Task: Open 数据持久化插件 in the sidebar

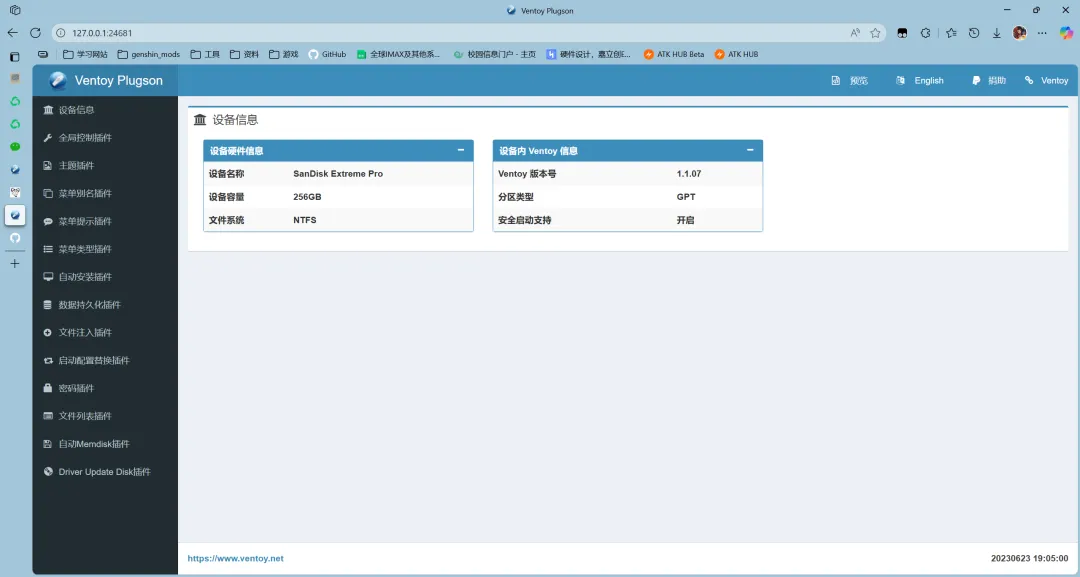Action: point(105,305)
